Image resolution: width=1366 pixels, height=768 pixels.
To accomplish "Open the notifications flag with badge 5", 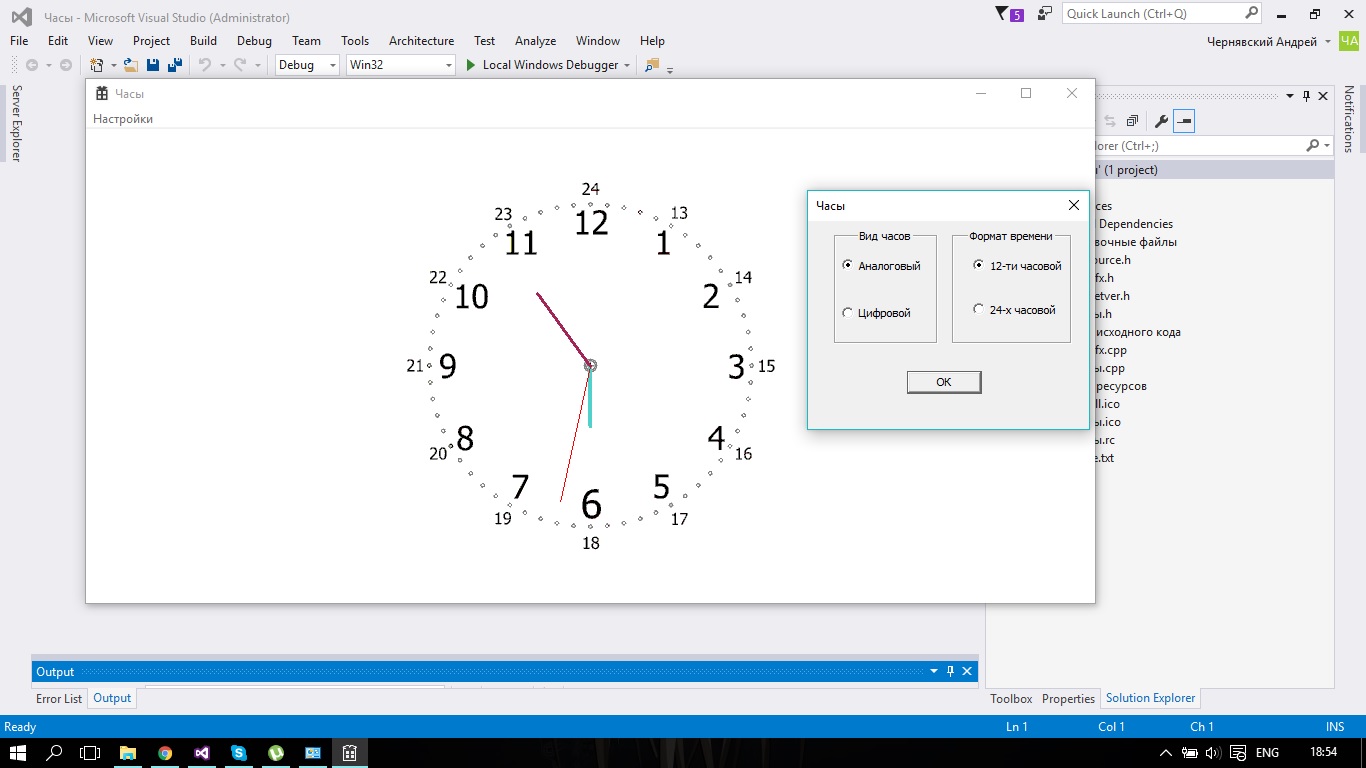I will [x=1009, y=14].
